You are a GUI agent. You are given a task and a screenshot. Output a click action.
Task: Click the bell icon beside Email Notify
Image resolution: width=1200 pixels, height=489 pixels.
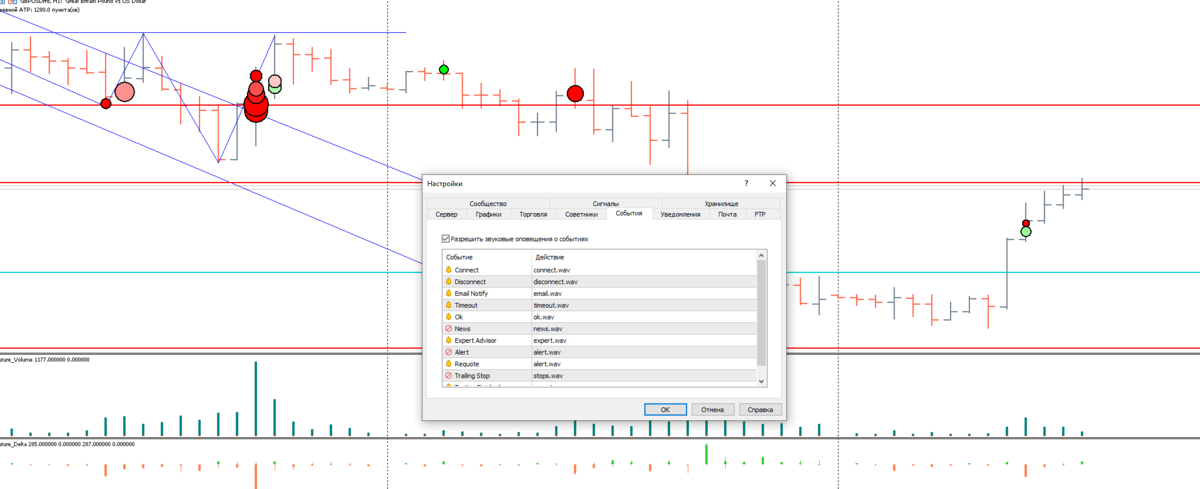click(449, 293)
